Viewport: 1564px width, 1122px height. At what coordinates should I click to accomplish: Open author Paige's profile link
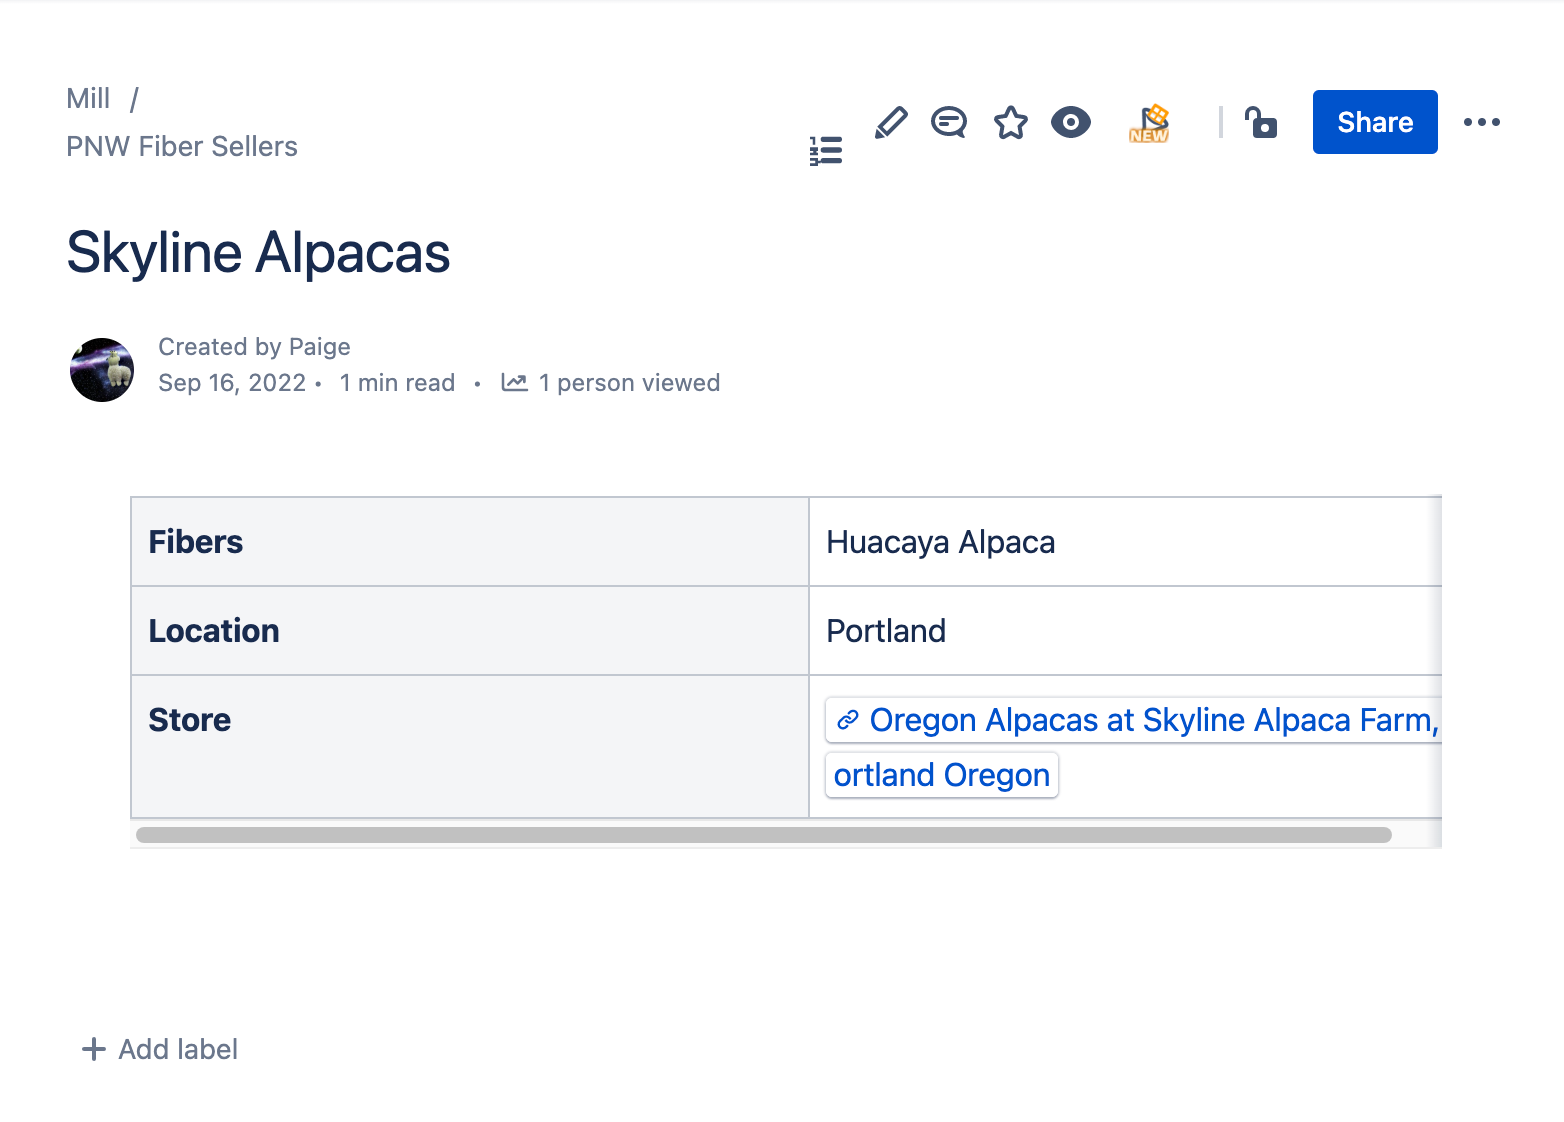point(319,347)
